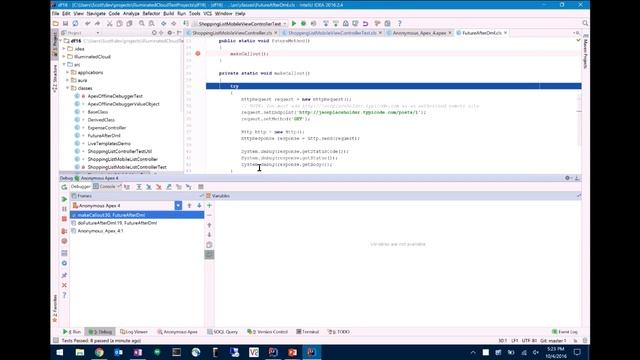The height and width of the screenshot is (360, 640).
Task: Switch to Anonymous_Apex_4.apex editor tab
Action: [x=419, y=33]
